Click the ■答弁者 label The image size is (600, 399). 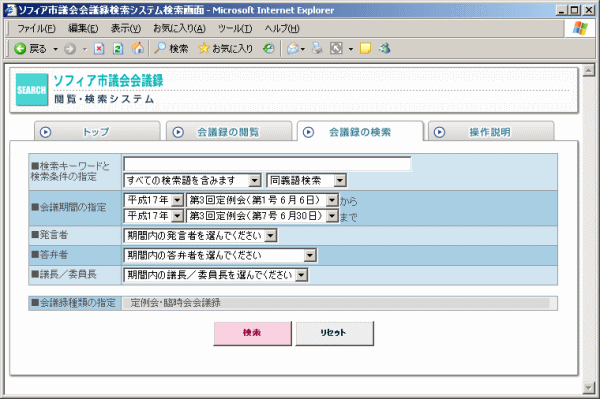click(49, 254)
